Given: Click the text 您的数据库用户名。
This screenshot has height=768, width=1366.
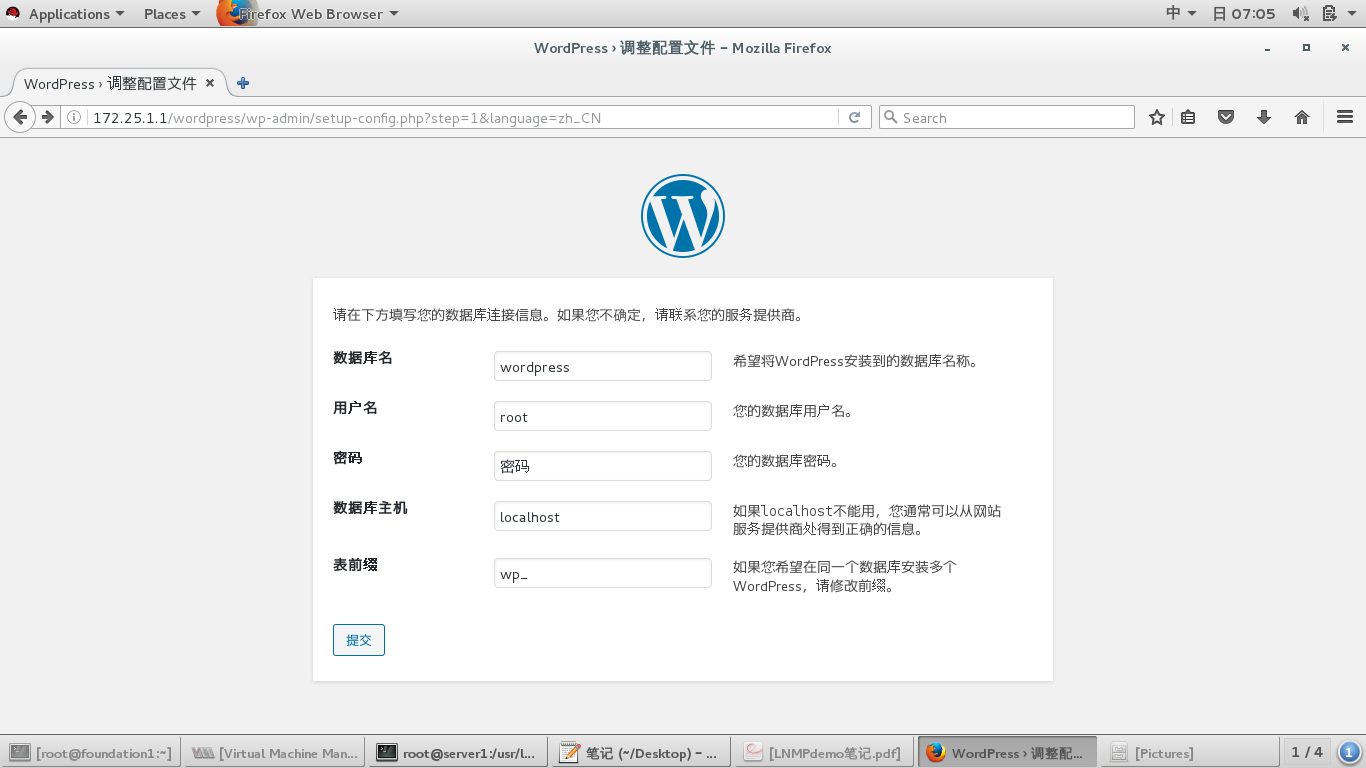Looking at the screenshot, I should click(793, 411).
